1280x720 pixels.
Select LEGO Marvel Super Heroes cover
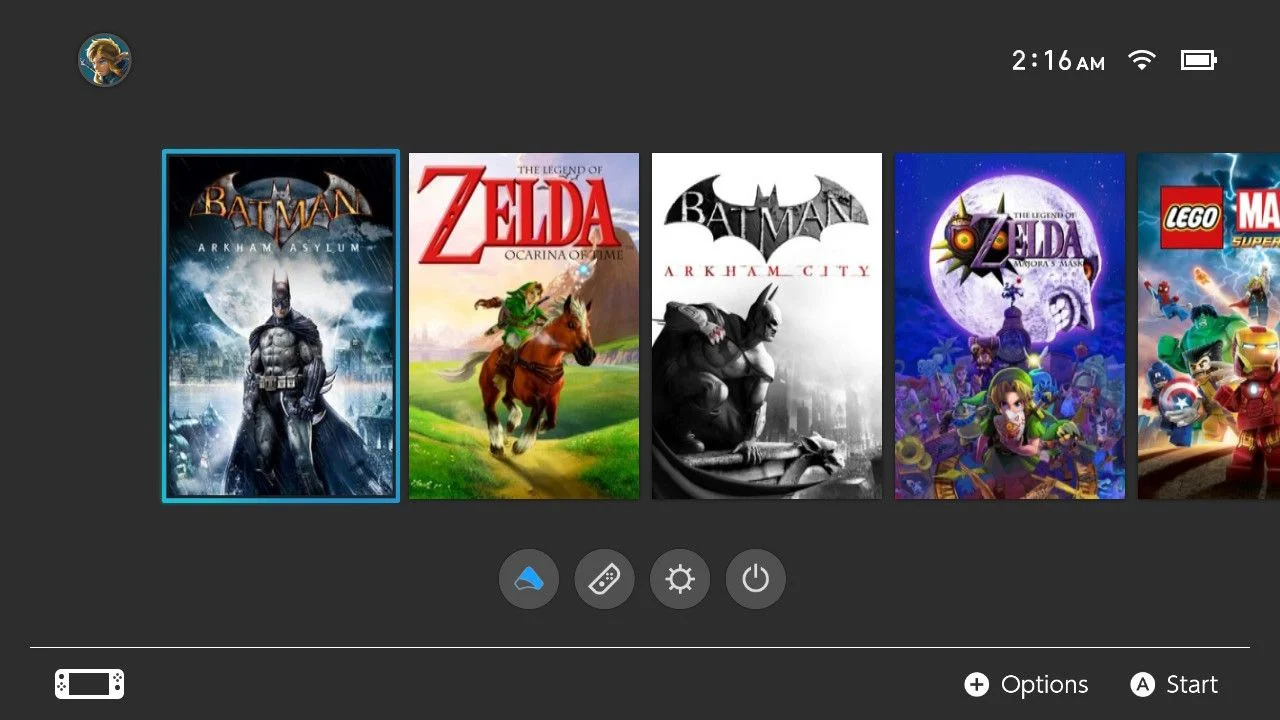(x=1209, y=326)
